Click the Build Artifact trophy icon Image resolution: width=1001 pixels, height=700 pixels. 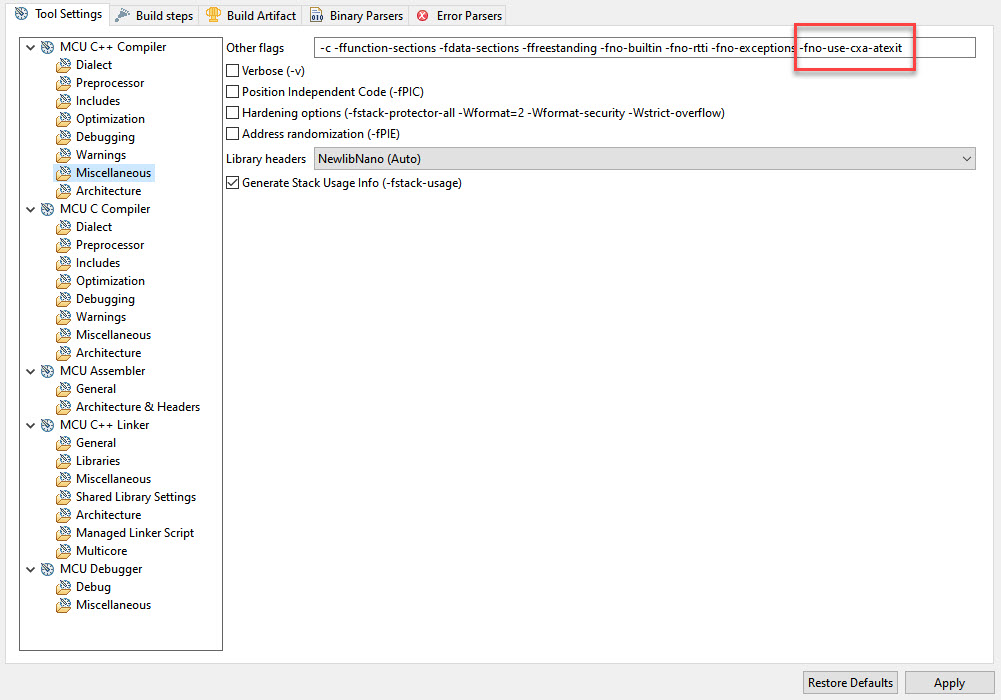[x=214, y=15]
